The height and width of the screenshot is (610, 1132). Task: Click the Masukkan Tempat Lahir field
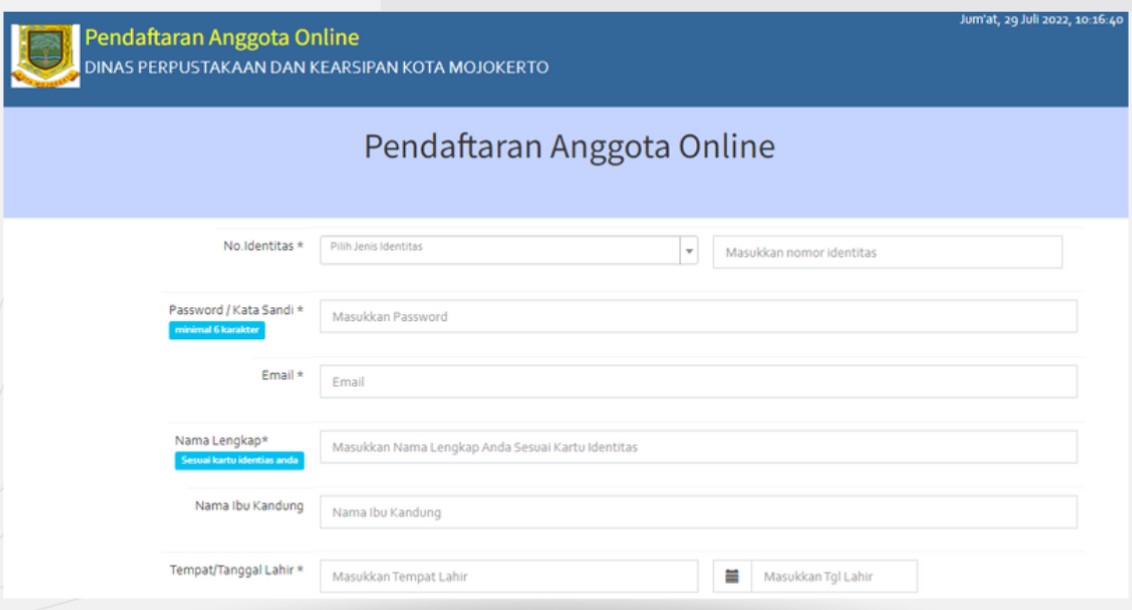[509, 576]
